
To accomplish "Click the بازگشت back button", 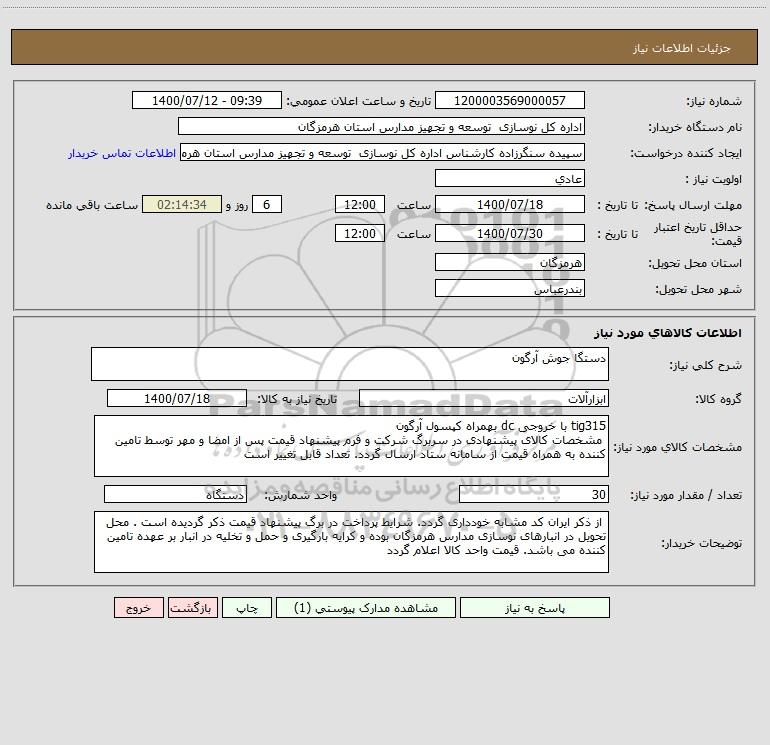I will 192,608.
